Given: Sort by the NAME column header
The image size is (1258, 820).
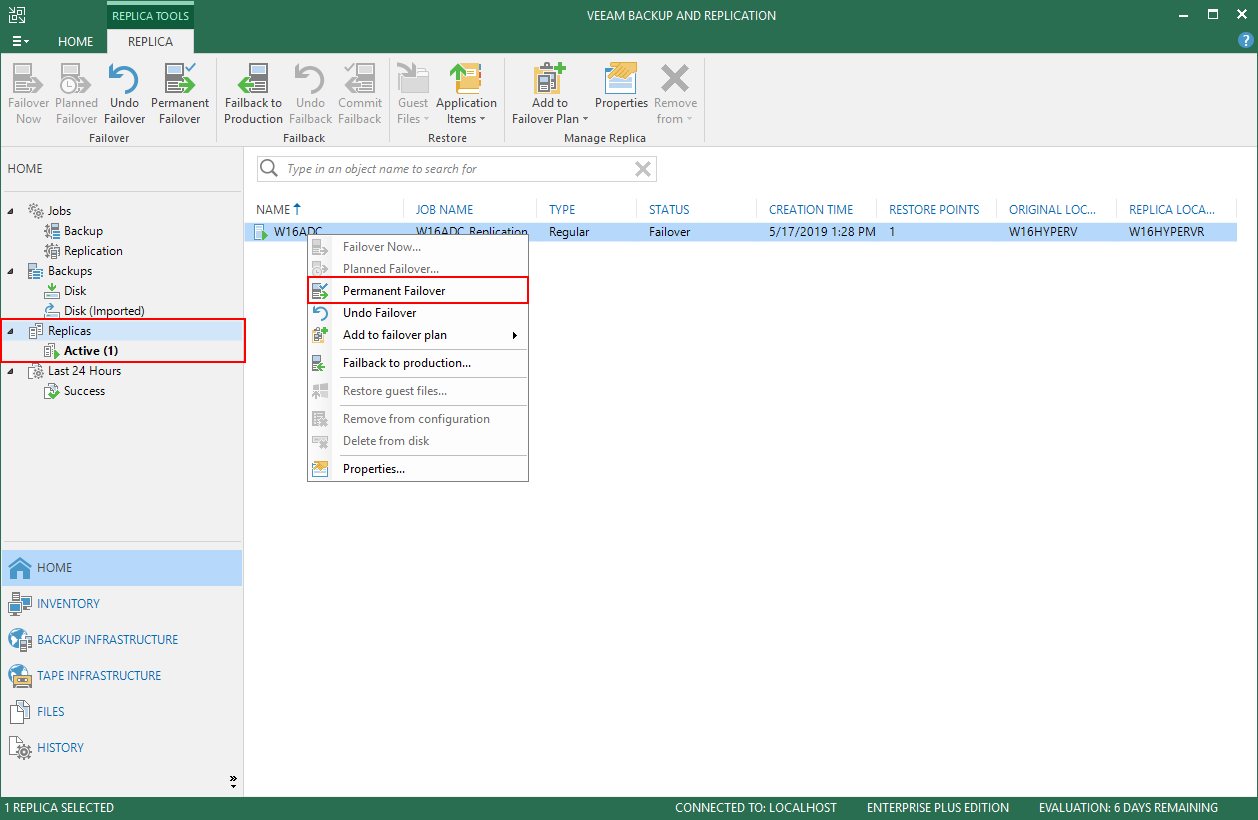Looking at the screenshot, I should coord(278,210).
